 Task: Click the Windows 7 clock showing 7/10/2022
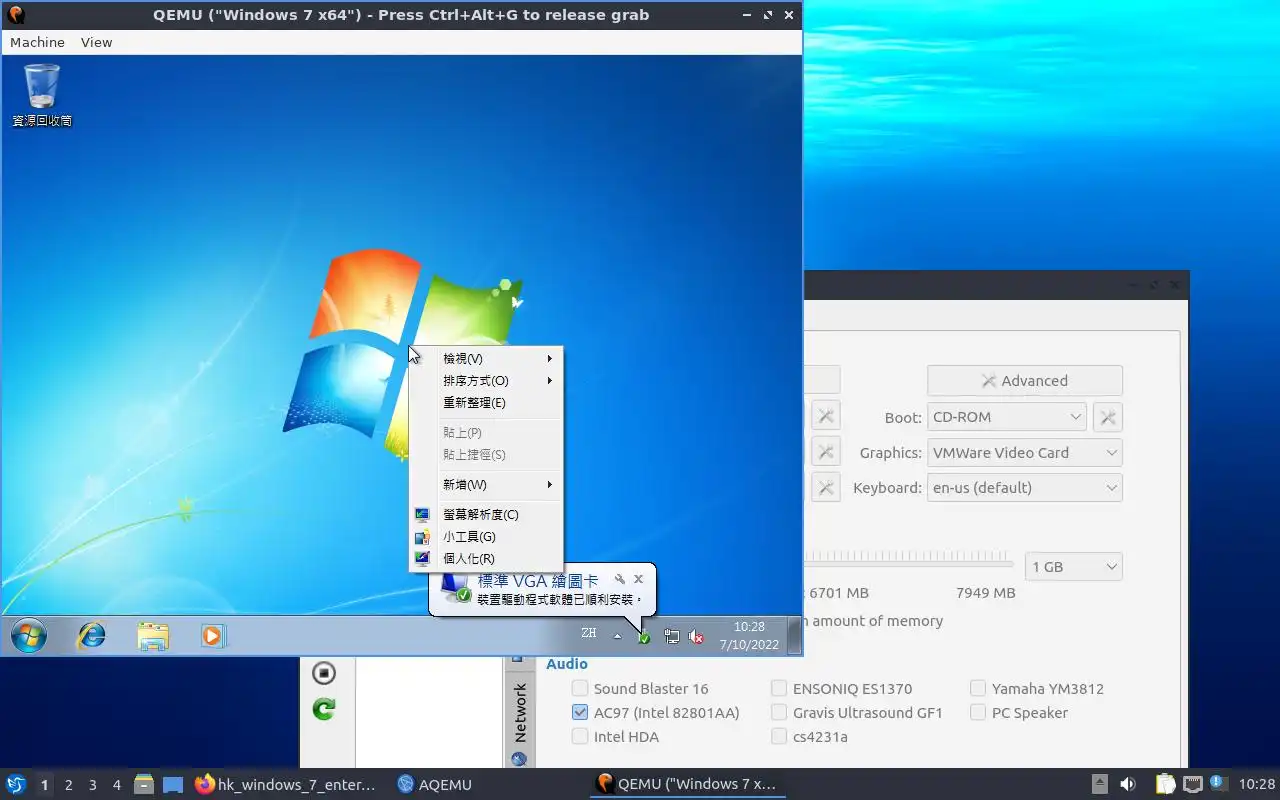pos(749,636)
